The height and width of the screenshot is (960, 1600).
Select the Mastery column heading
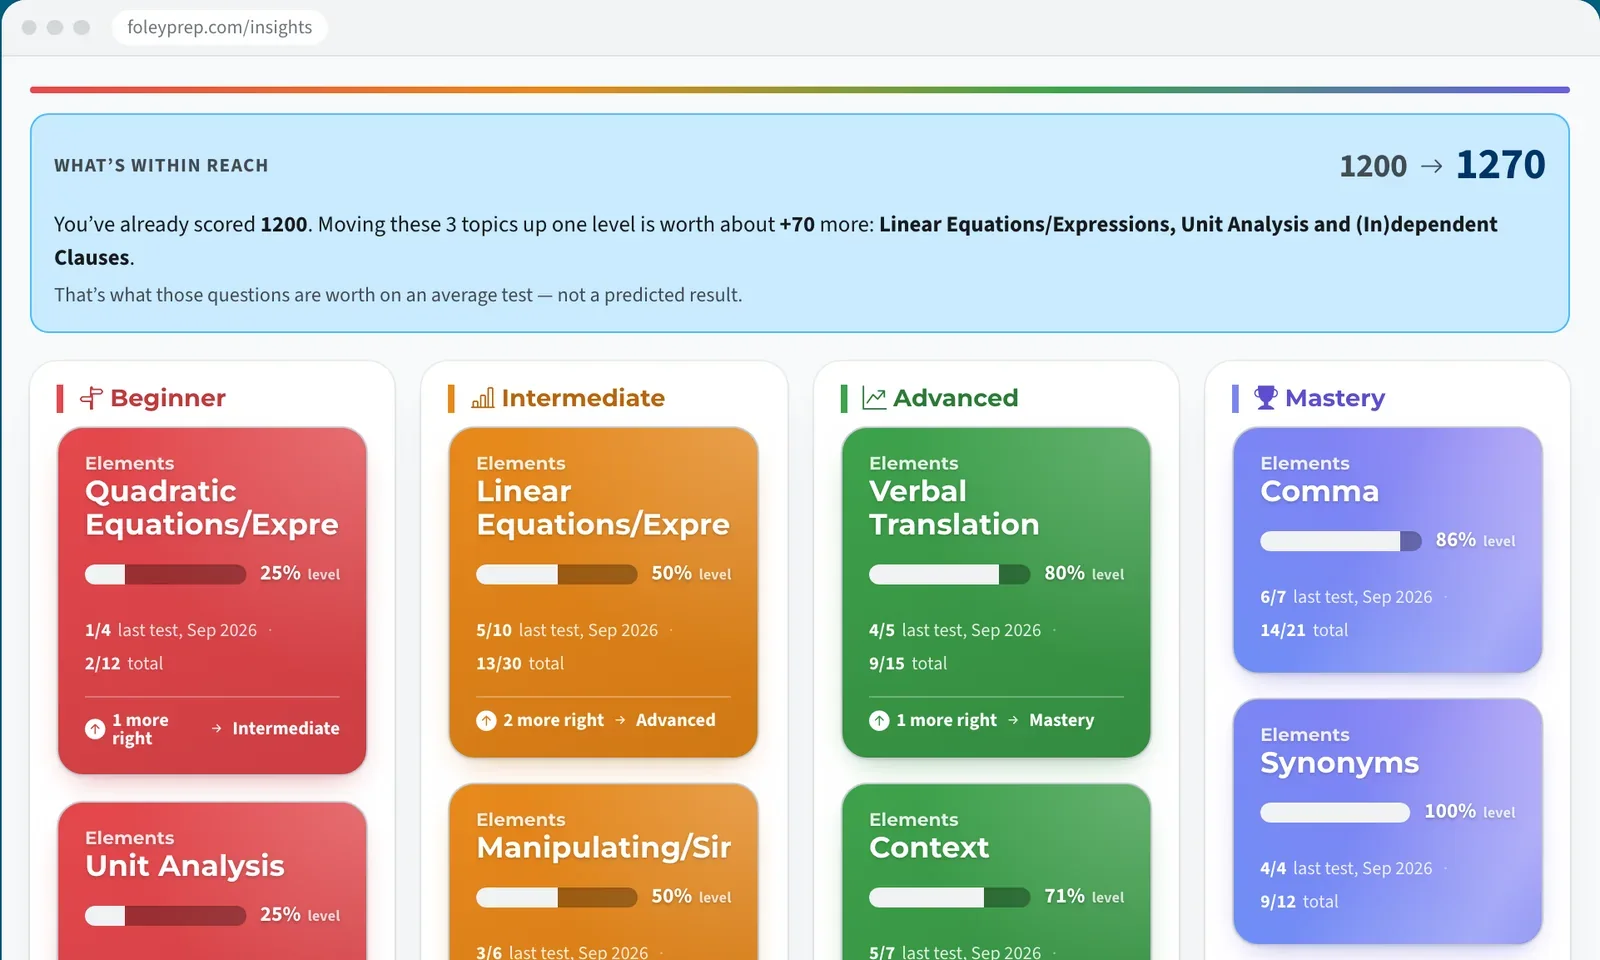pyautogui.click(x=1335, y=398)
